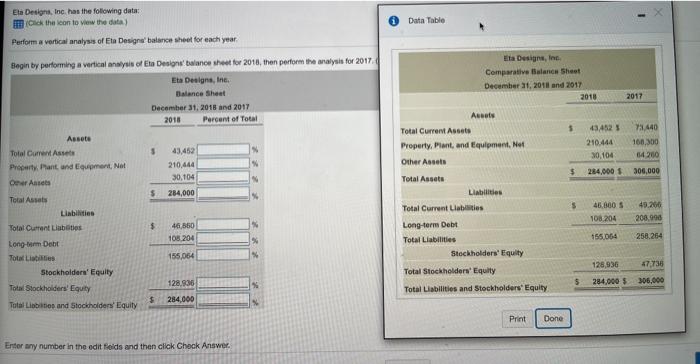Select Total Current Liabilities percent field
Screen dimensions: 700x364
click(x=223, y=224)
